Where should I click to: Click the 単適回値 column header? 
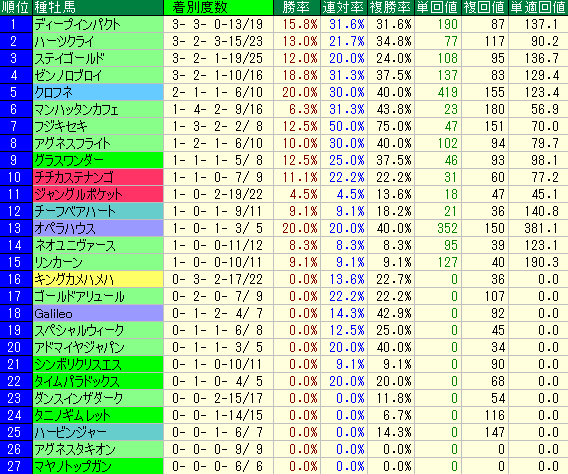(539, 7)
